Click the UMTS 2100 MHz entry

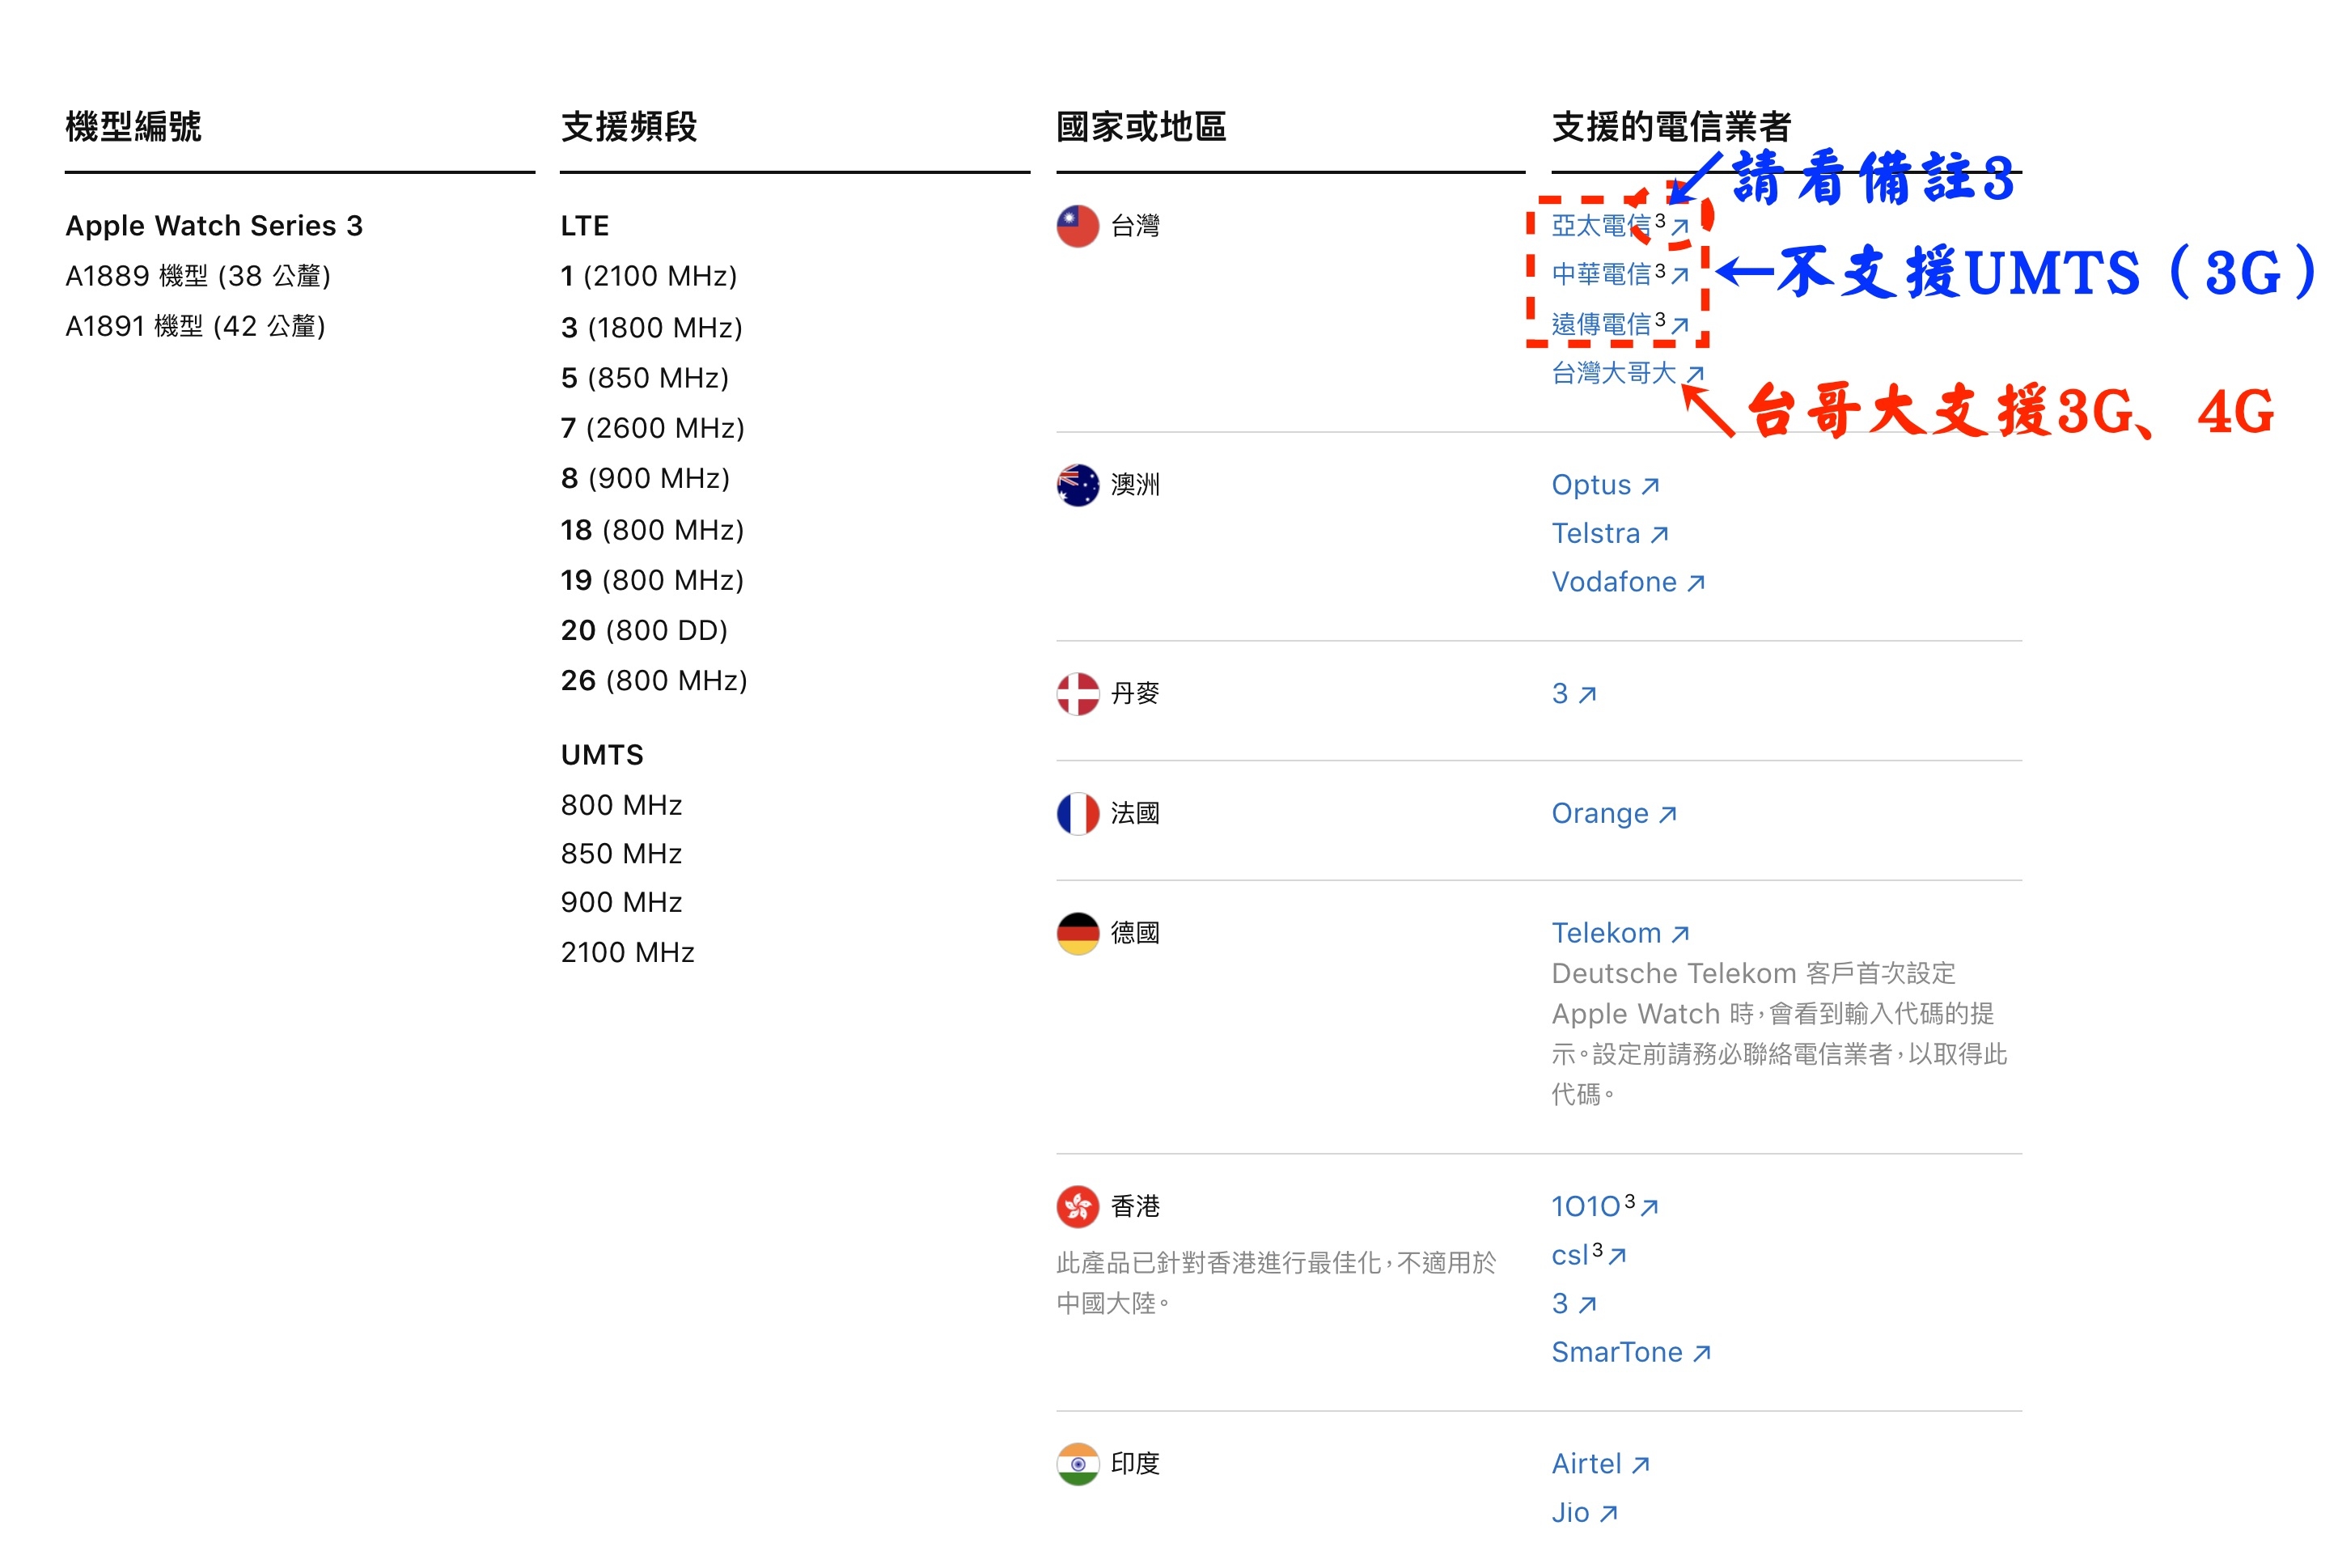pos(627,952)
